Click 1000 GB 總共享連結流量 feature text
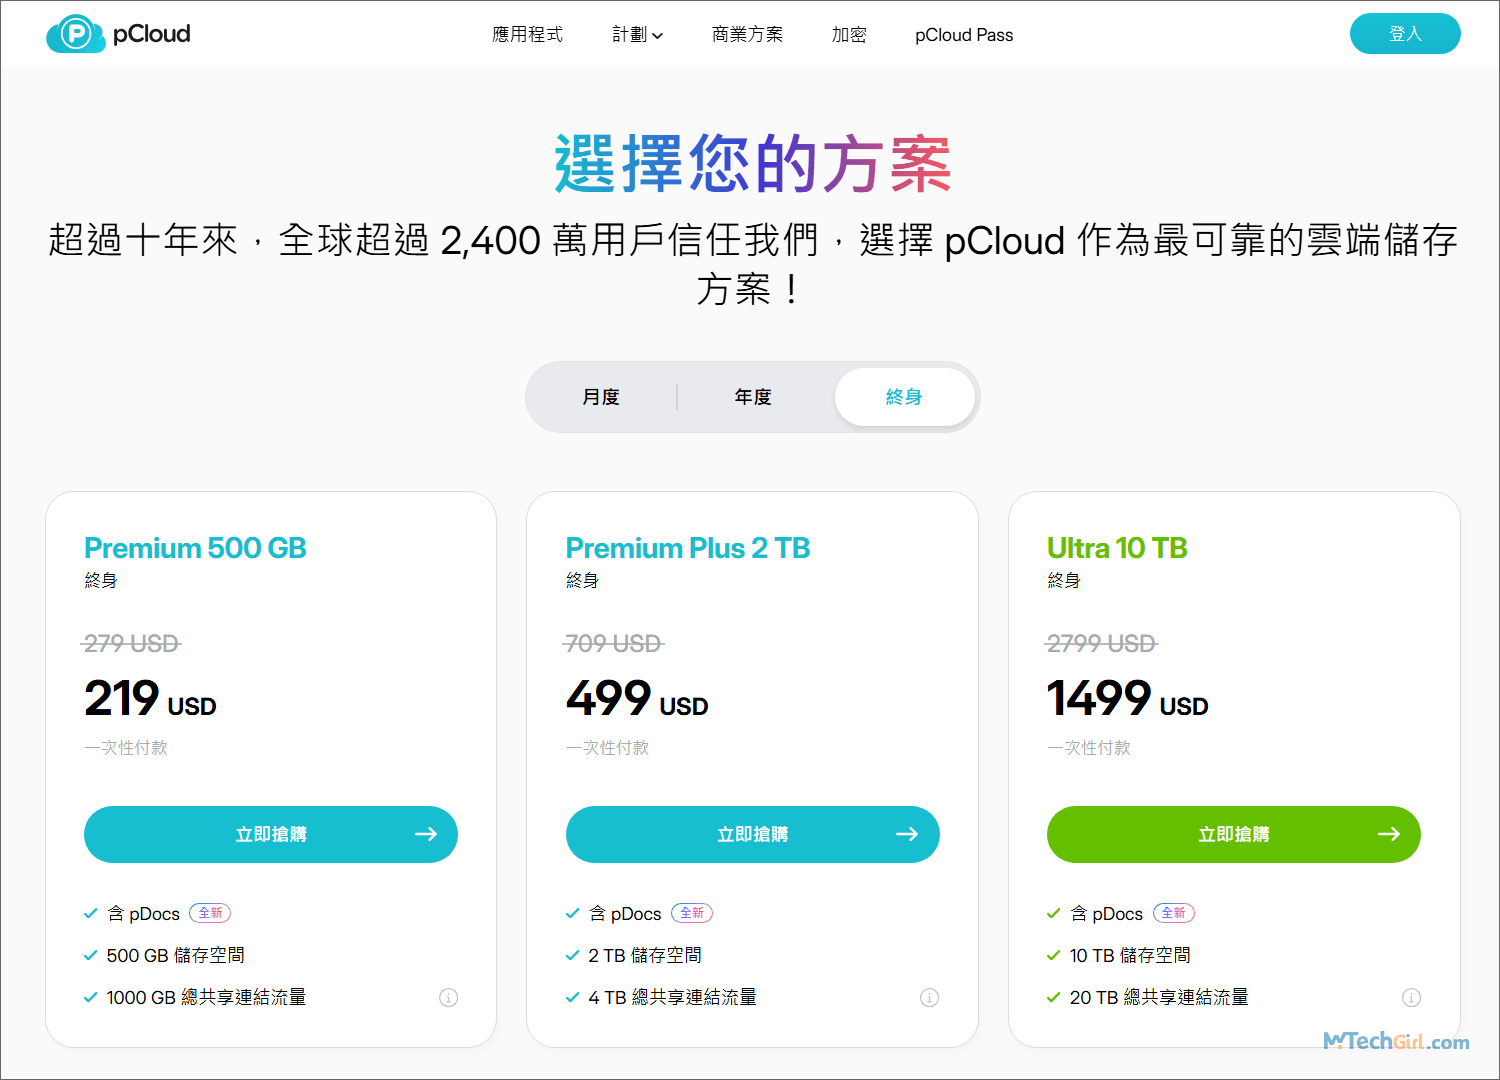The width and height of the screenshot is (1500, 1080). pos(206,997)
